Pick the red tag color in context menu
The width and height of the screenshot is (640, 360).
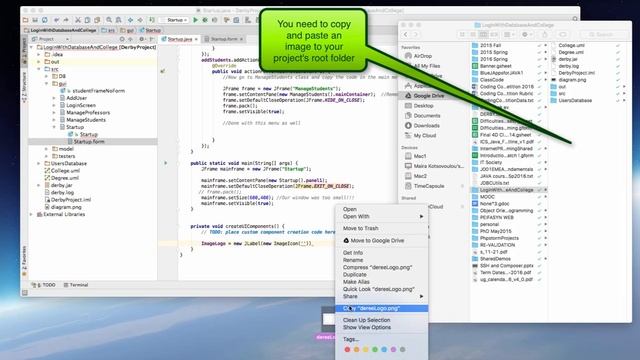[347, 350]
